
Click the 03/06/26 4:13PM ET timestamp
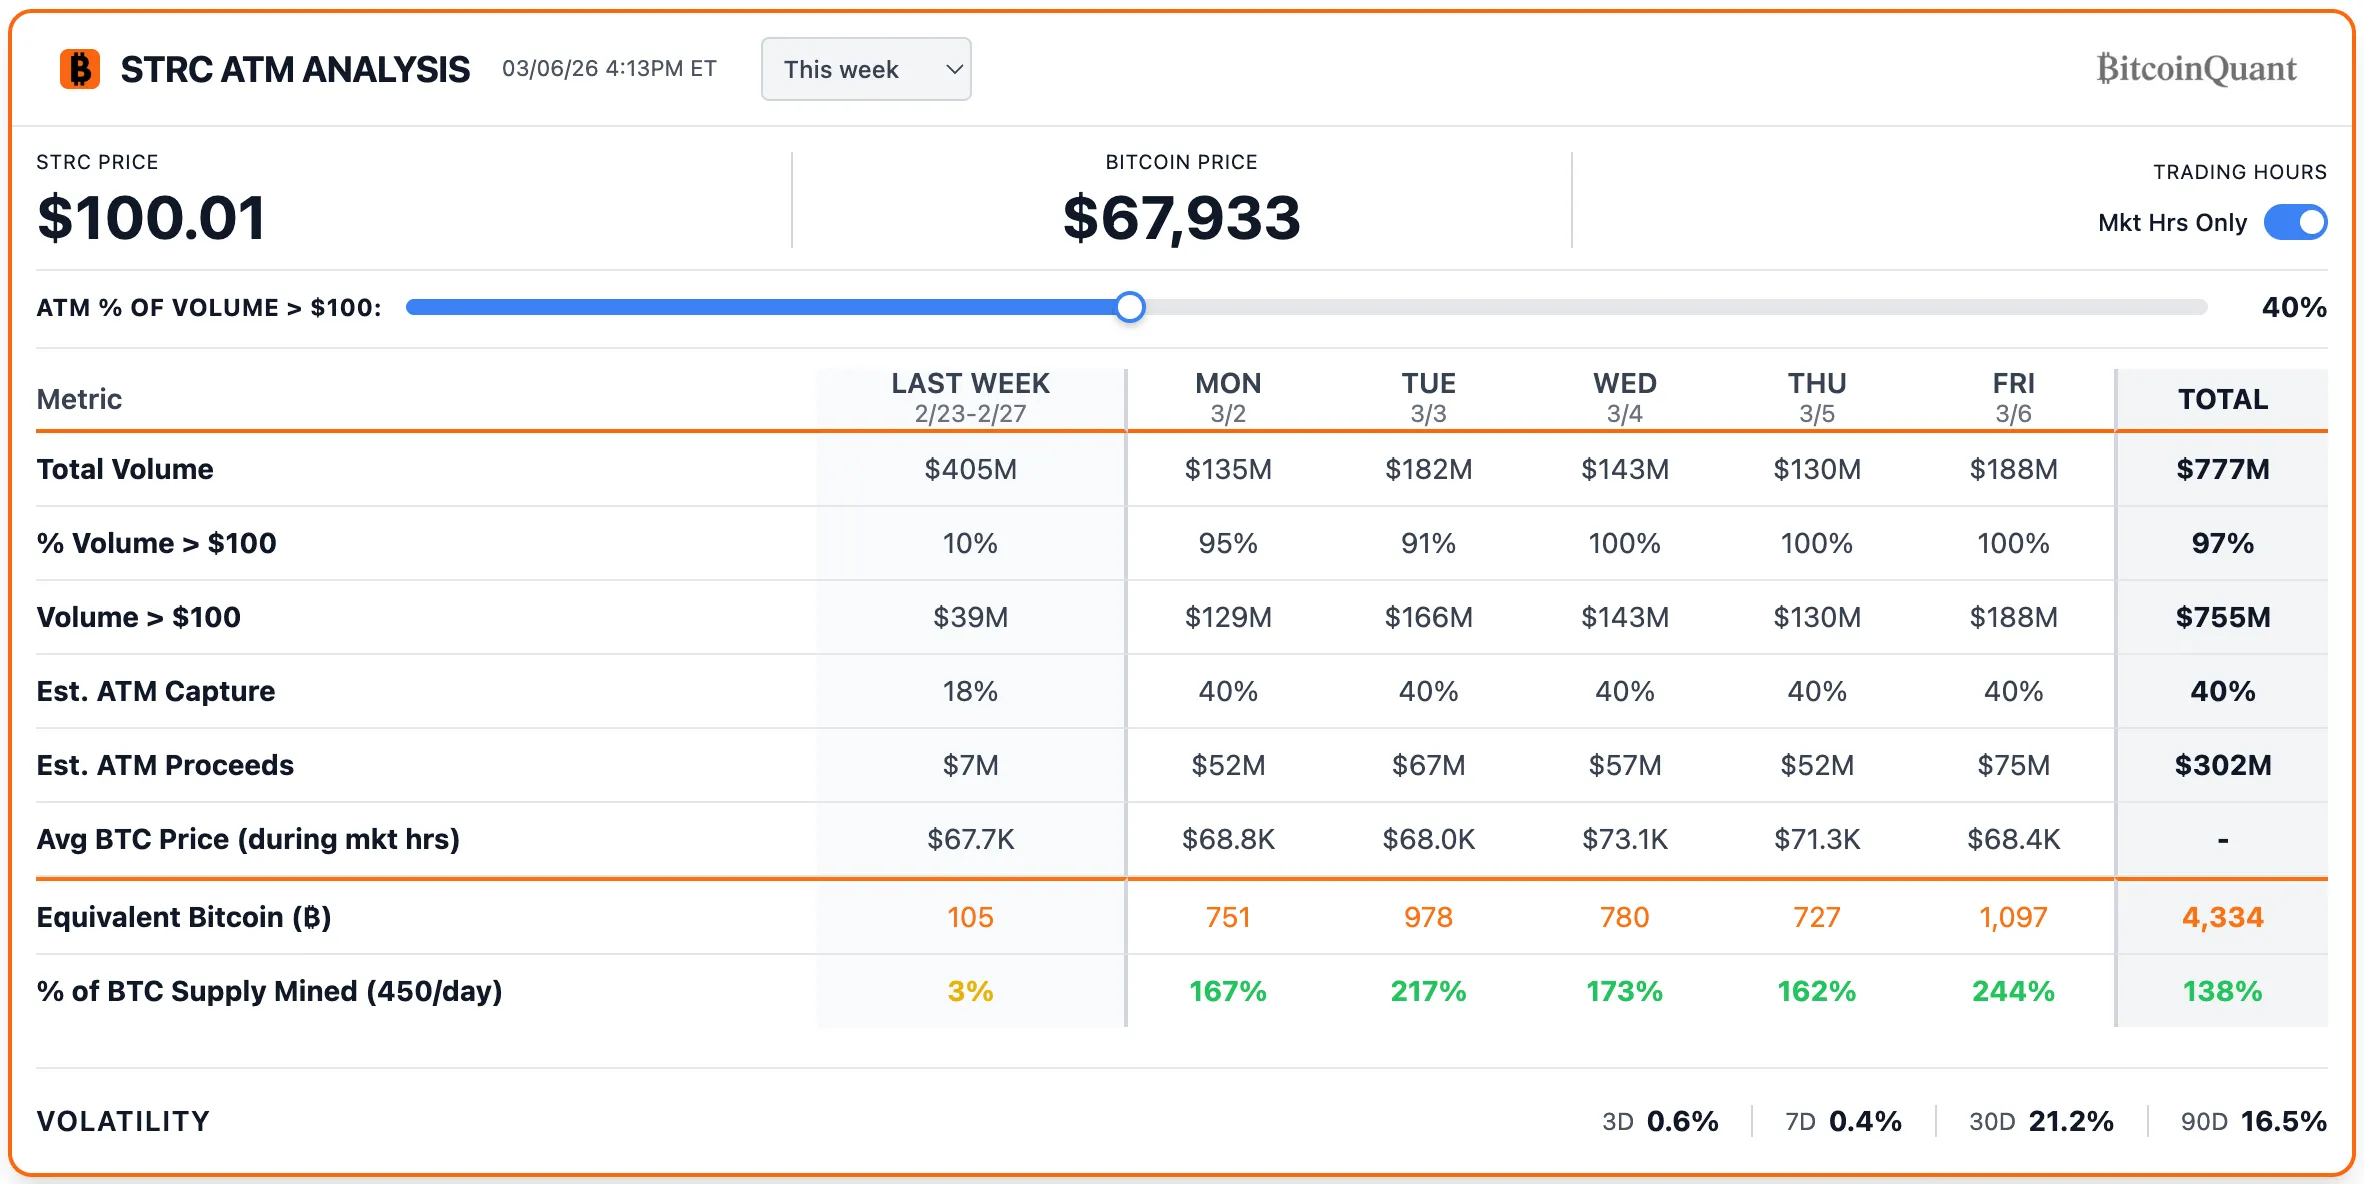point(610,69)
